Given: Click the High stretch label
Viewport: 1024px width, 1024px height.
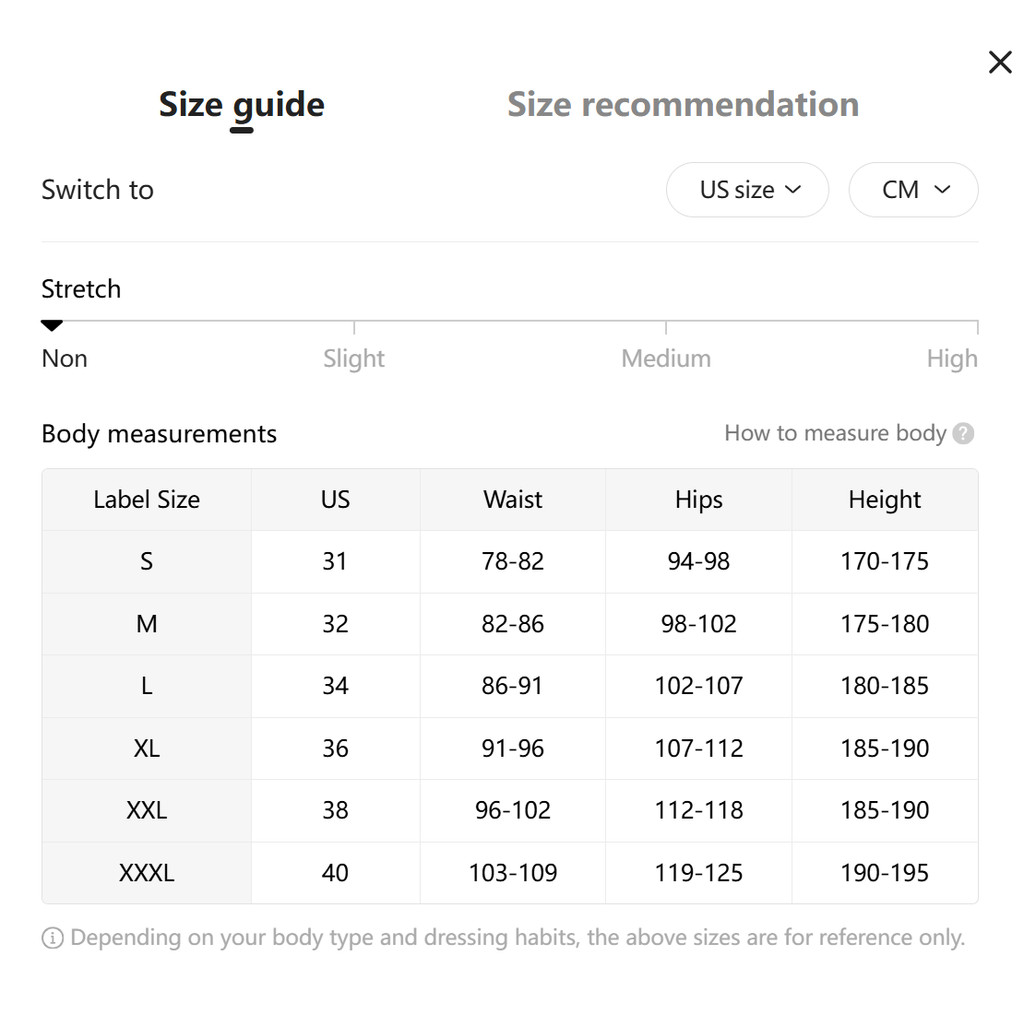Looking at the screenshot, I should click(x=951, y=358).
